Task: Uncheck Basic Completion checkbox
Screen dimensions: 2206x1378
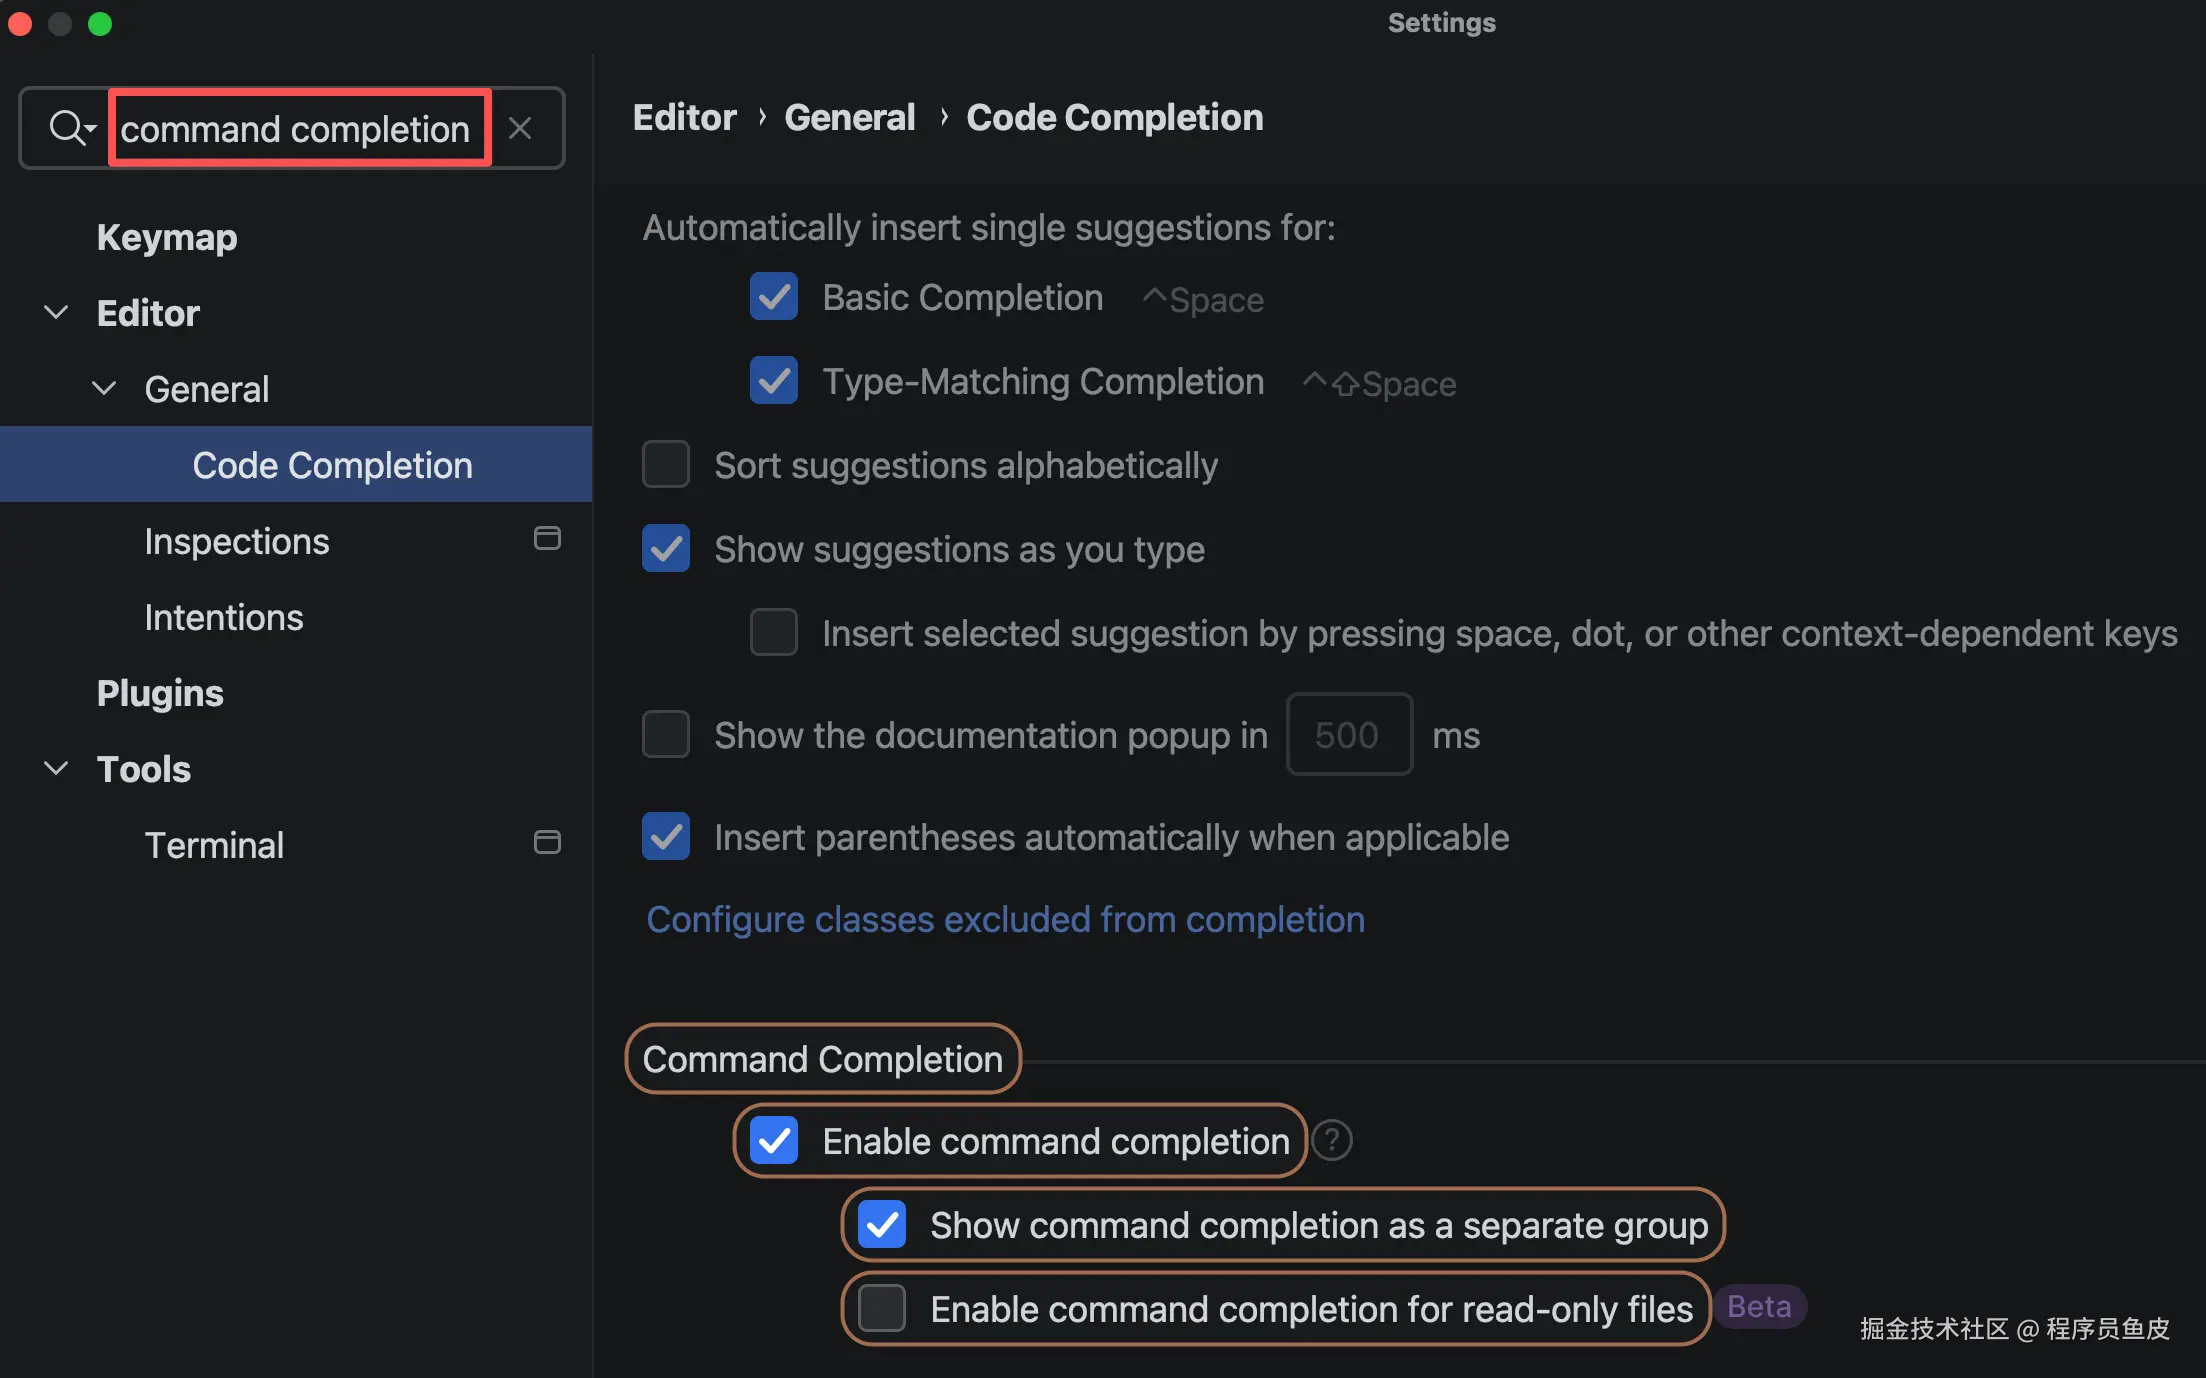Action: pyautogui.click(x=774, y=297)
